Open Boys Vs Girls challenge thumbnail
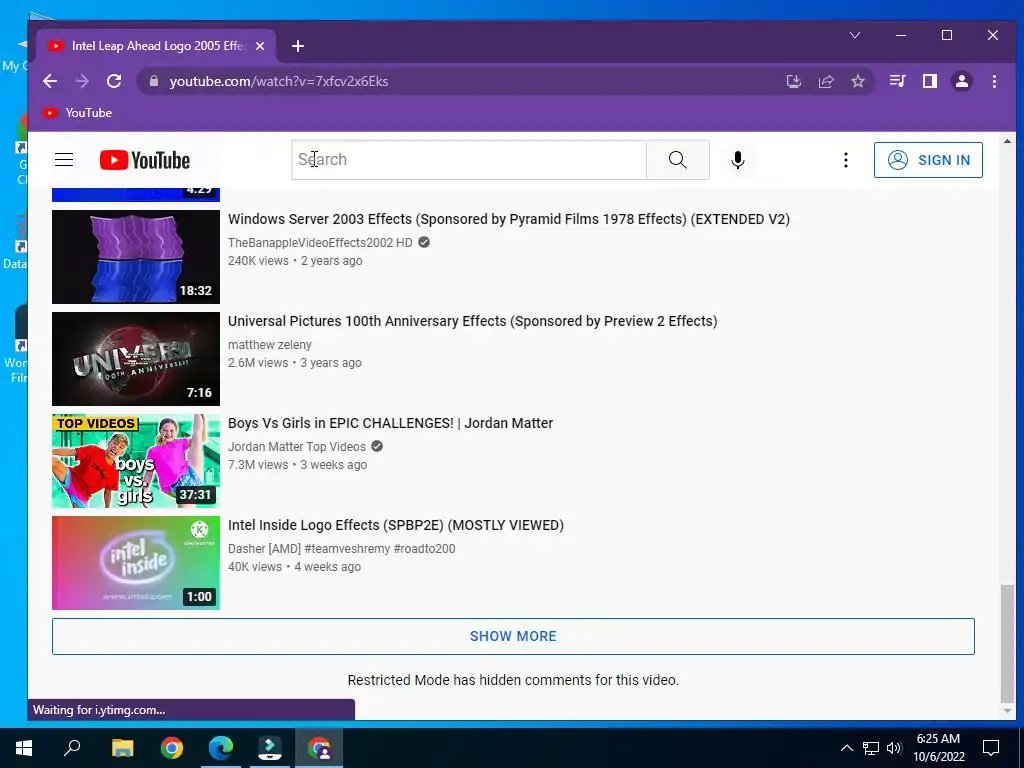 click(x=136, y=460)
